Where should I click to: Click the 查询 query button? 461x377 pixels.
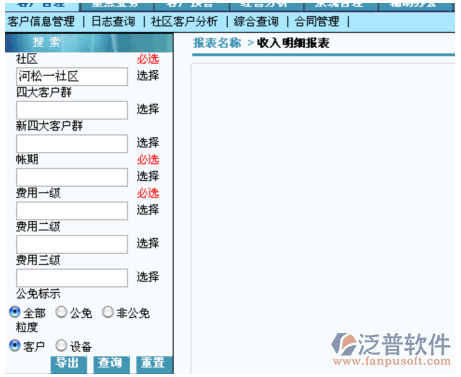click(111, 364)
